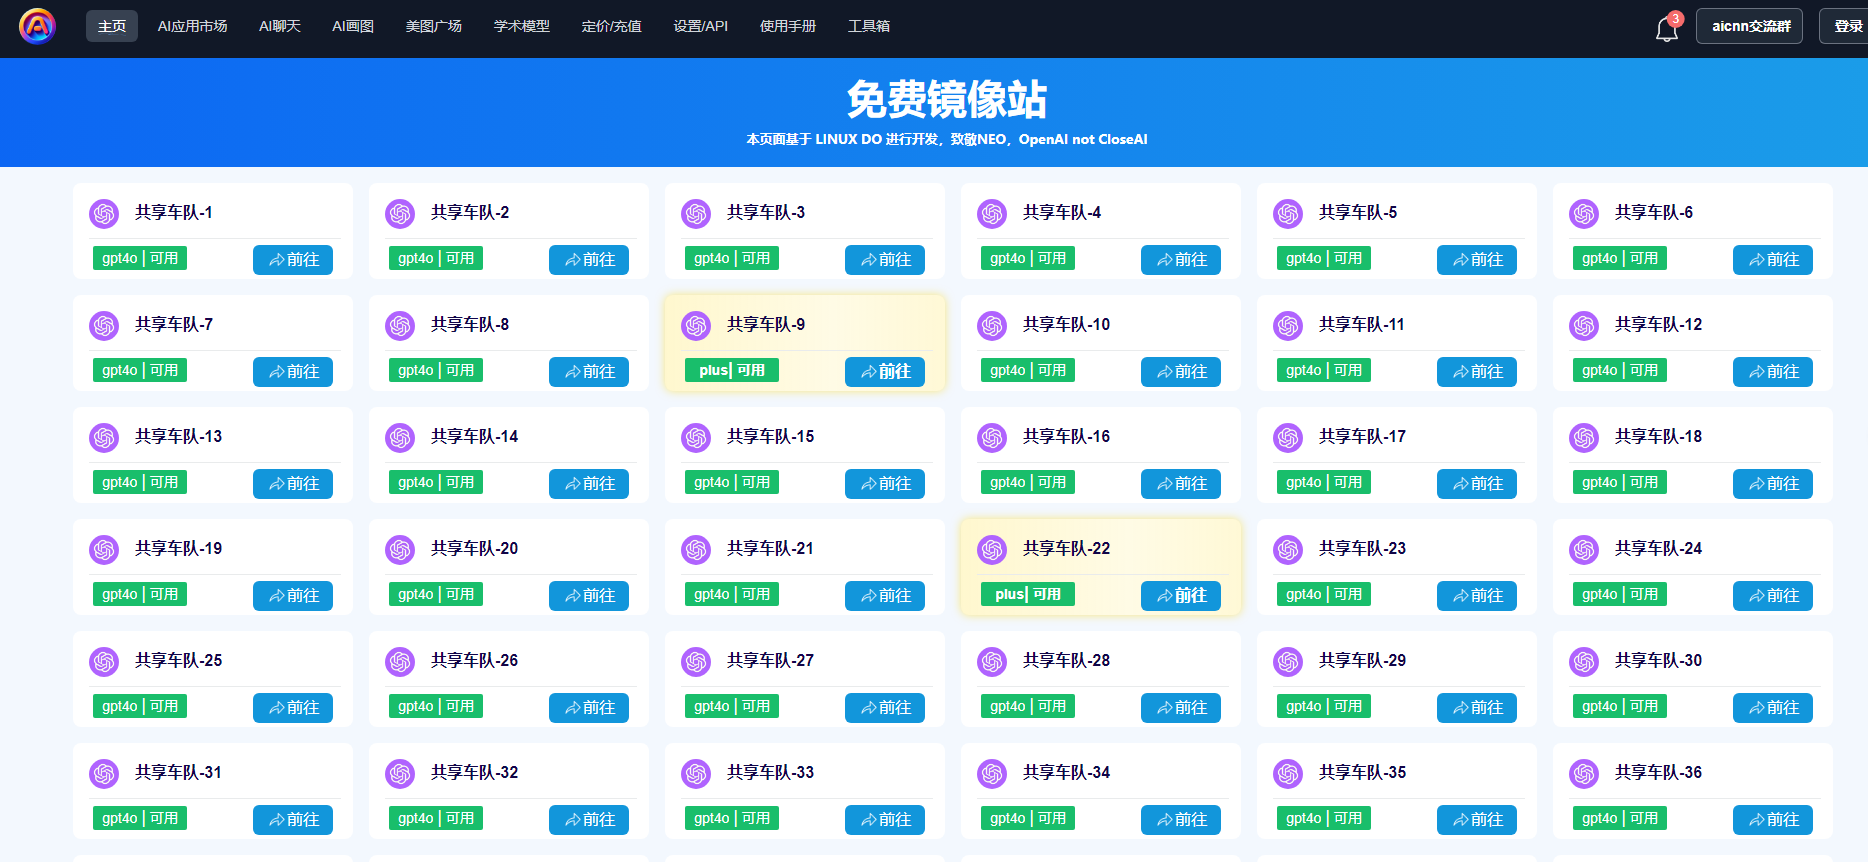Click the OpenAI icon of 共享车队-4
Viewport: 1868px width, 862px height.
[x=992, y=213]
